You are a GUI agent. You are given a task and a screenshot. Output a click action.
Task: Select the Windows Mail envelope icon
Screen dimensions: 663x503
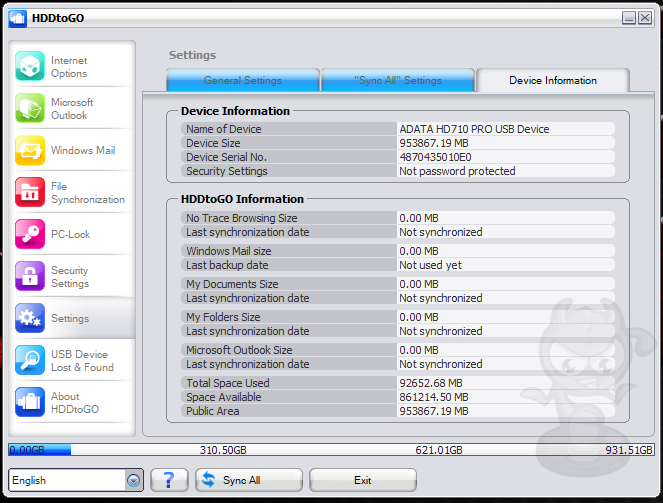[x=30, y=150]
